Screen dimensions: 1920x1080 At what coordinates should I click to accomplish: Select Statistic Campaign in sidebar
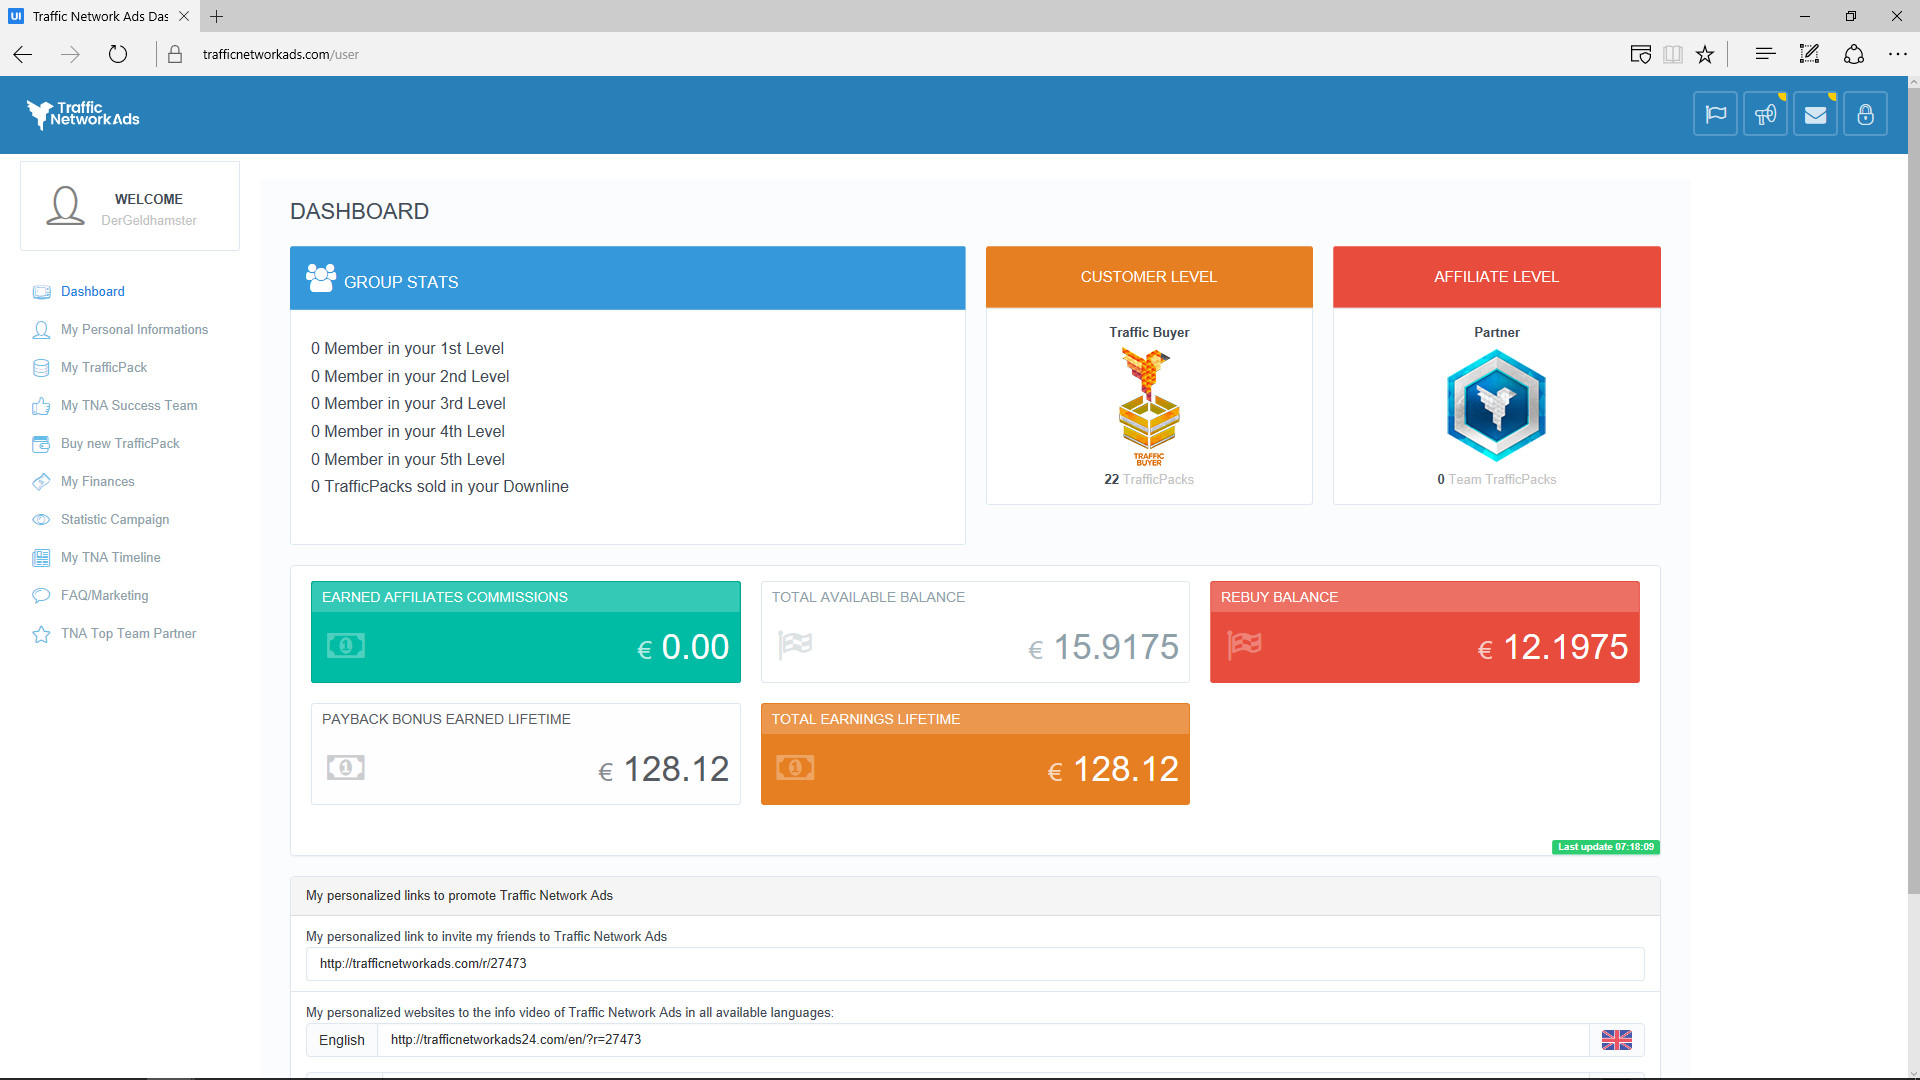click(x=115, y=520)
